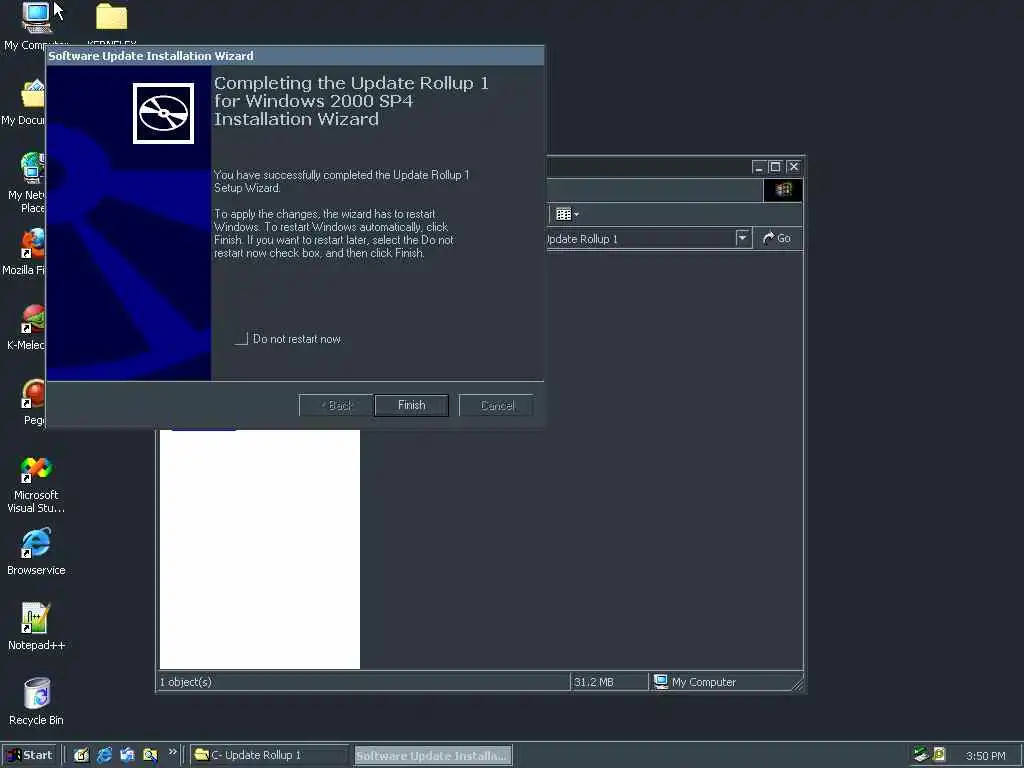Image resolution: width=1024 pixels, height=768 pixels.
Task: Select the Notepad++ desktop shortcut
Action: (x=36, y=627)
